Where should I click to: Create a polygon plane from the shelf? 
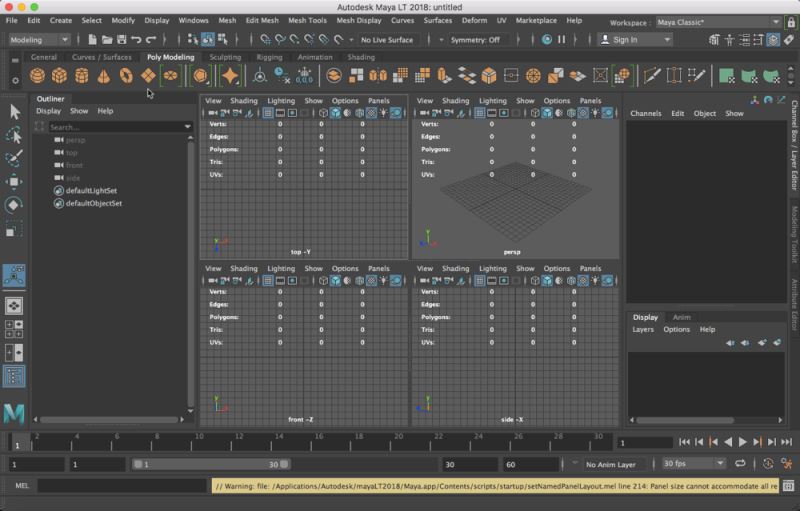[148, 76]
